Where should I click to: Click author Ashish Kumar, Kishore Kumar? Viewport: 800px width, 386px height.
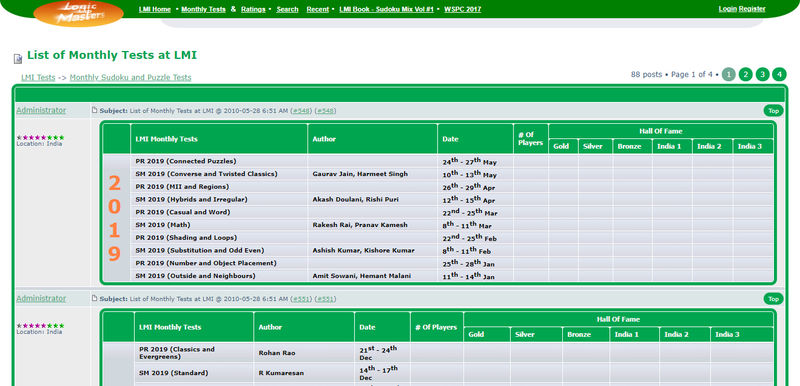click(x=363, y=250)
